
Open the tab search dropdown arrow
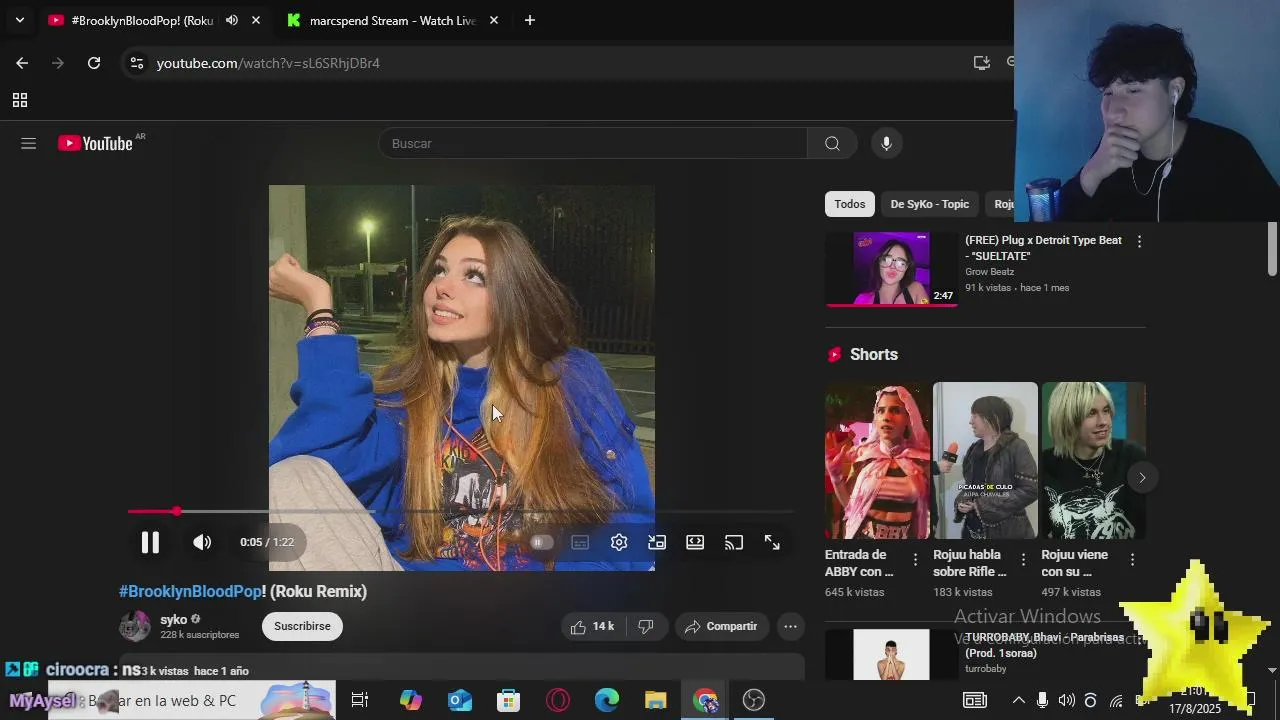pyautogui.click(x=19, y=20)
